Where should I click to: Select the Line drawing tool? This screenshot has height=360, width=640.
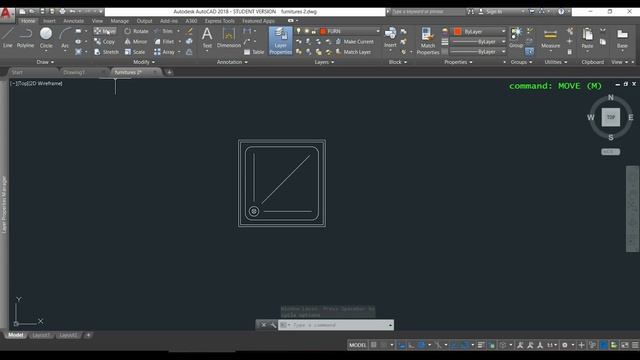click(x=7, y=38)
